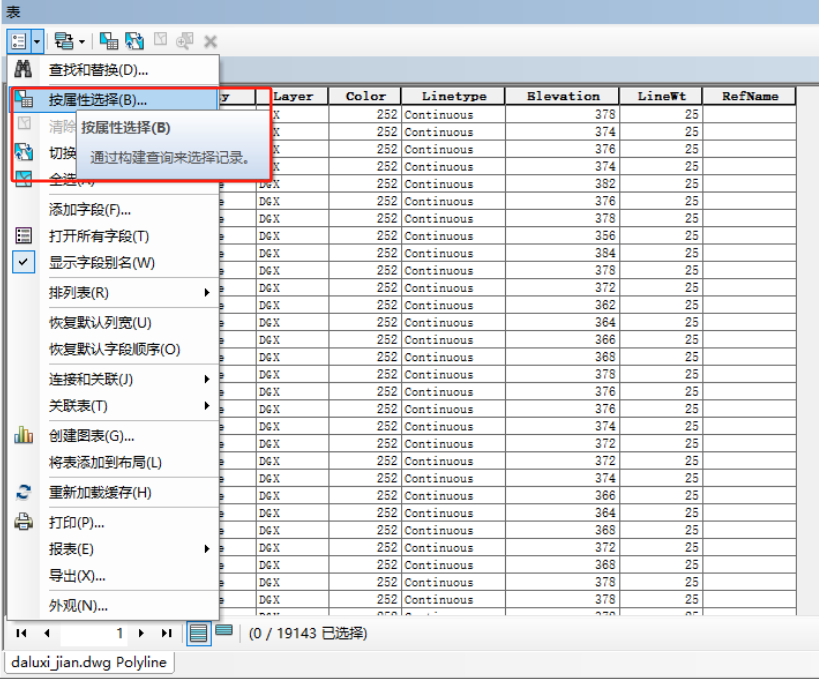The image size is (819, 679).
Task: Click the binoculars find icon in menu
Action: tap(23, 69)
